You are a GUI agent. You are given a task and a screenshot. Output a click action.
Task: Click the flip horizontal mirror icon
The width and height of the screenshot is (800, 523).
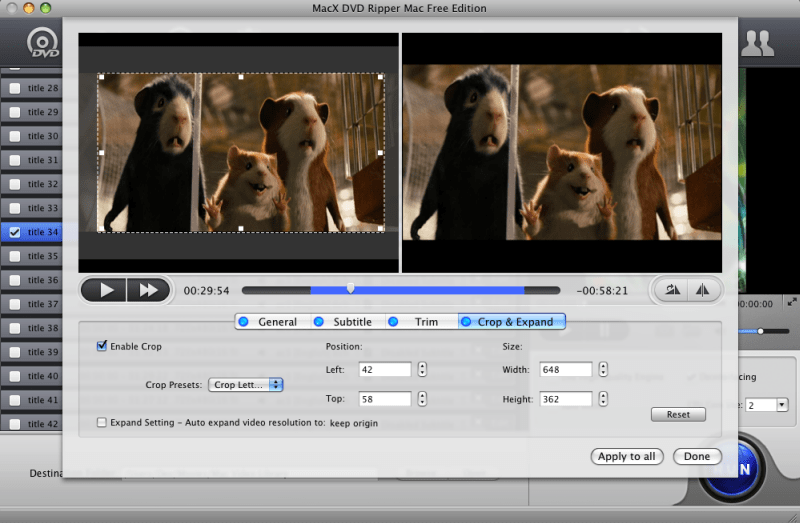(x=703, y=290)
